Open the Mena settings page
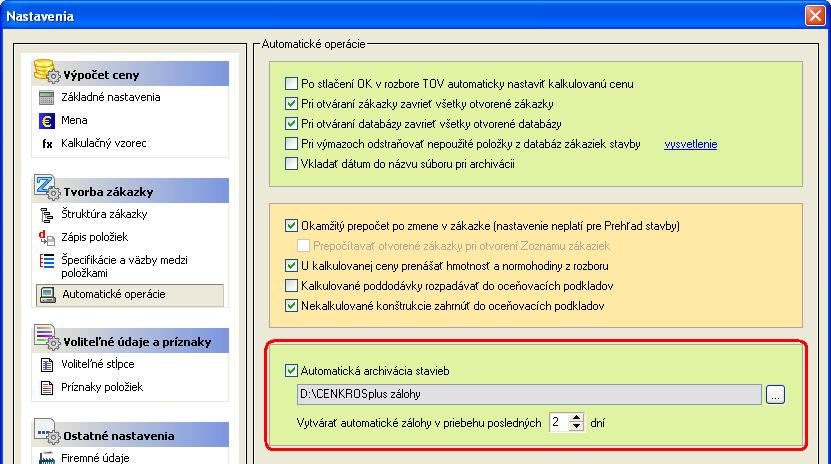Viewport: 831px width, 464px height. tap(74, 120)
